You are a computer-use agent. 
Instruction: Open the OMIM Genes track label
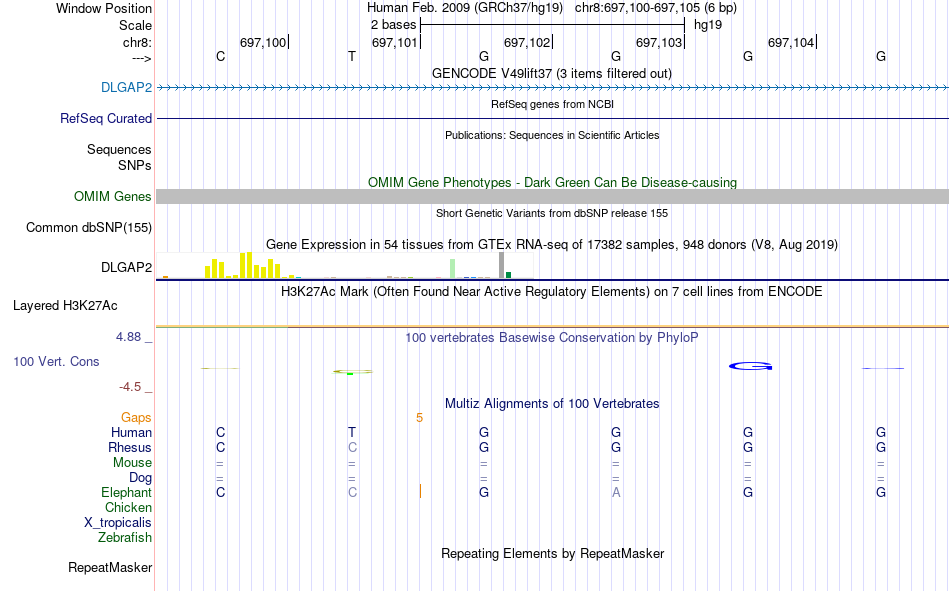(x=112, y=196)
